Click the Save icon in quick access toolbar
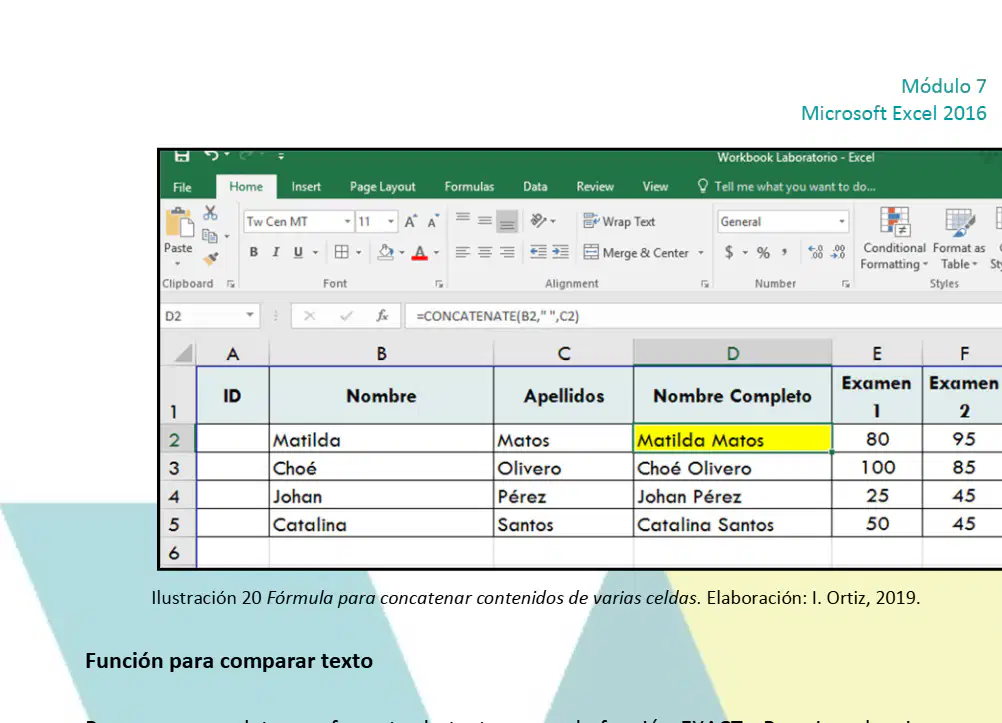Image resolution: width=1002 pixels, height=723 pixels. pos(182,155)
